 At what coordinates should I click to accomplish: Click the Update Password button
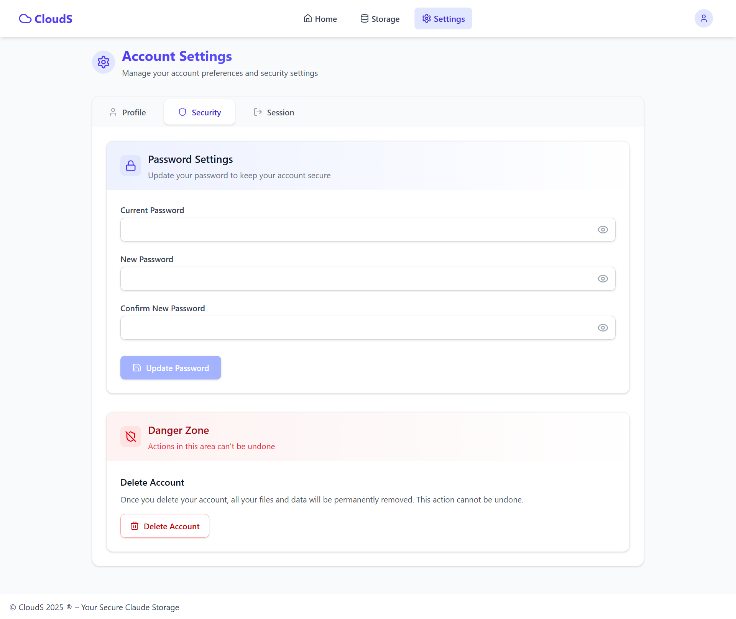pos(170,368)
